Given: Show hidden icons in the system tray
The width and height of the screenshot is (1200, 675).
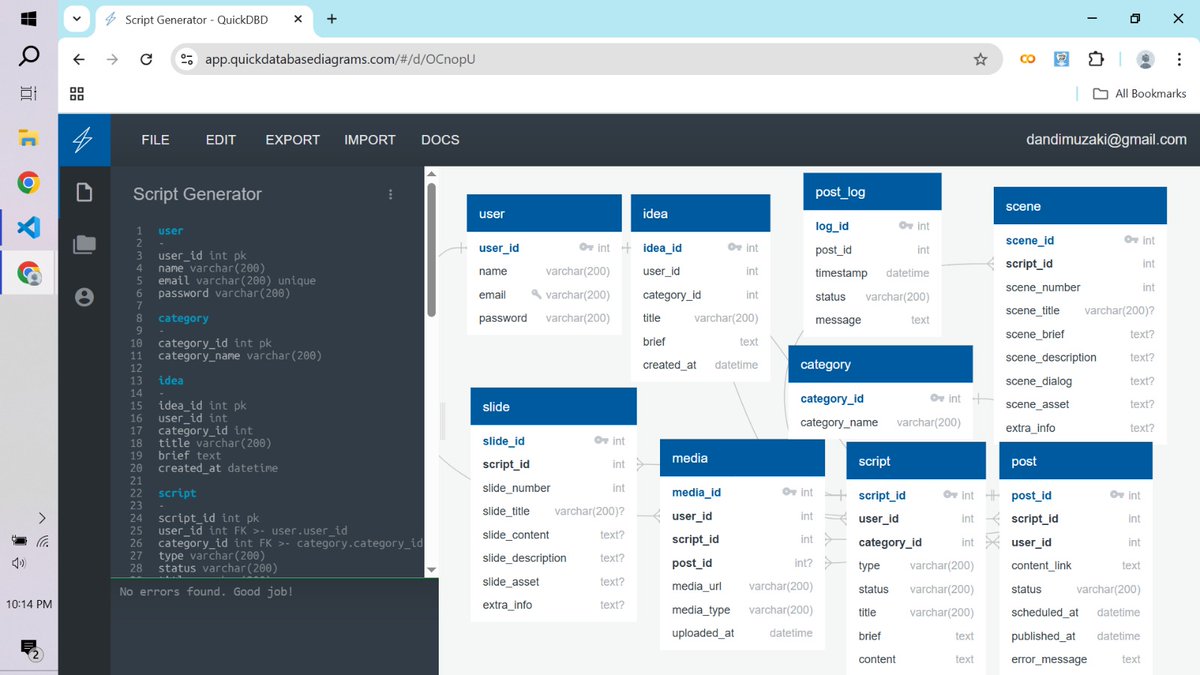Looking at the screenshot, I should tap(42, 518).
